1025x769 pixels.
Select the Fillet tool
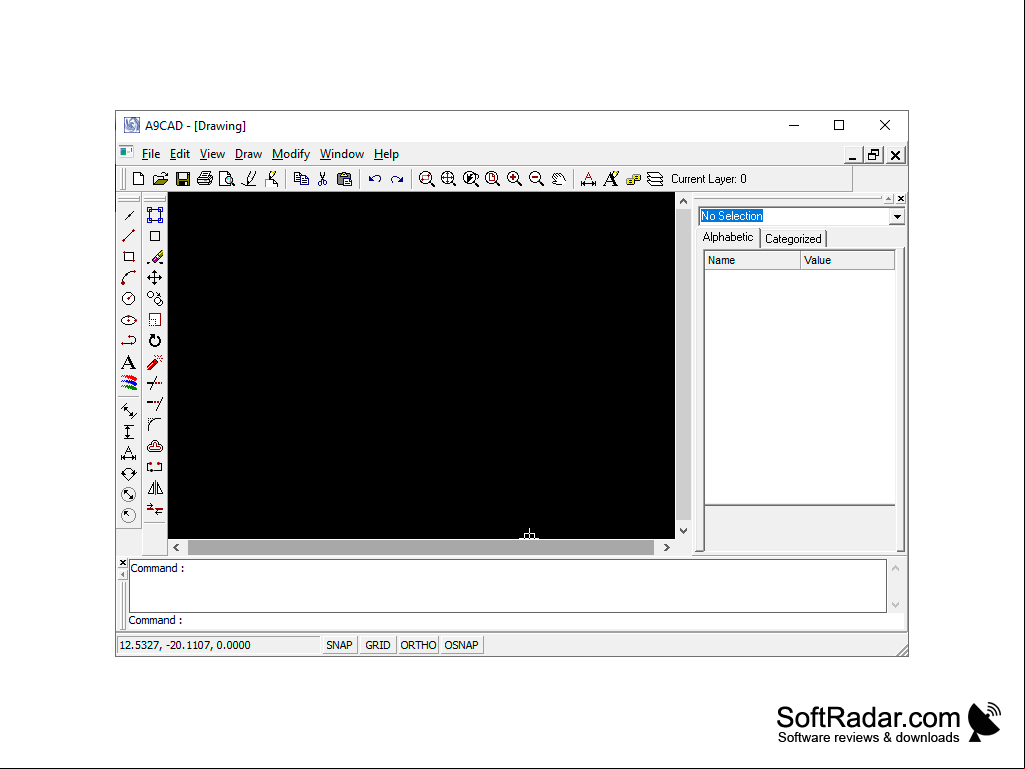[x=155, y=425]
